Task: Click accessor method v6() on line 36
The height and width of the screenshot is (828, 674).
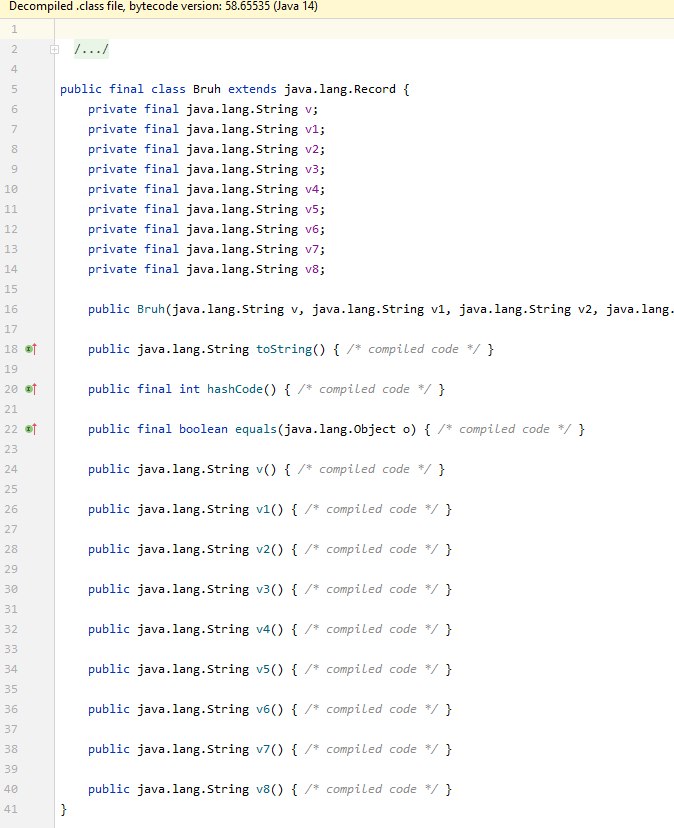Action: tap(263, 709)
